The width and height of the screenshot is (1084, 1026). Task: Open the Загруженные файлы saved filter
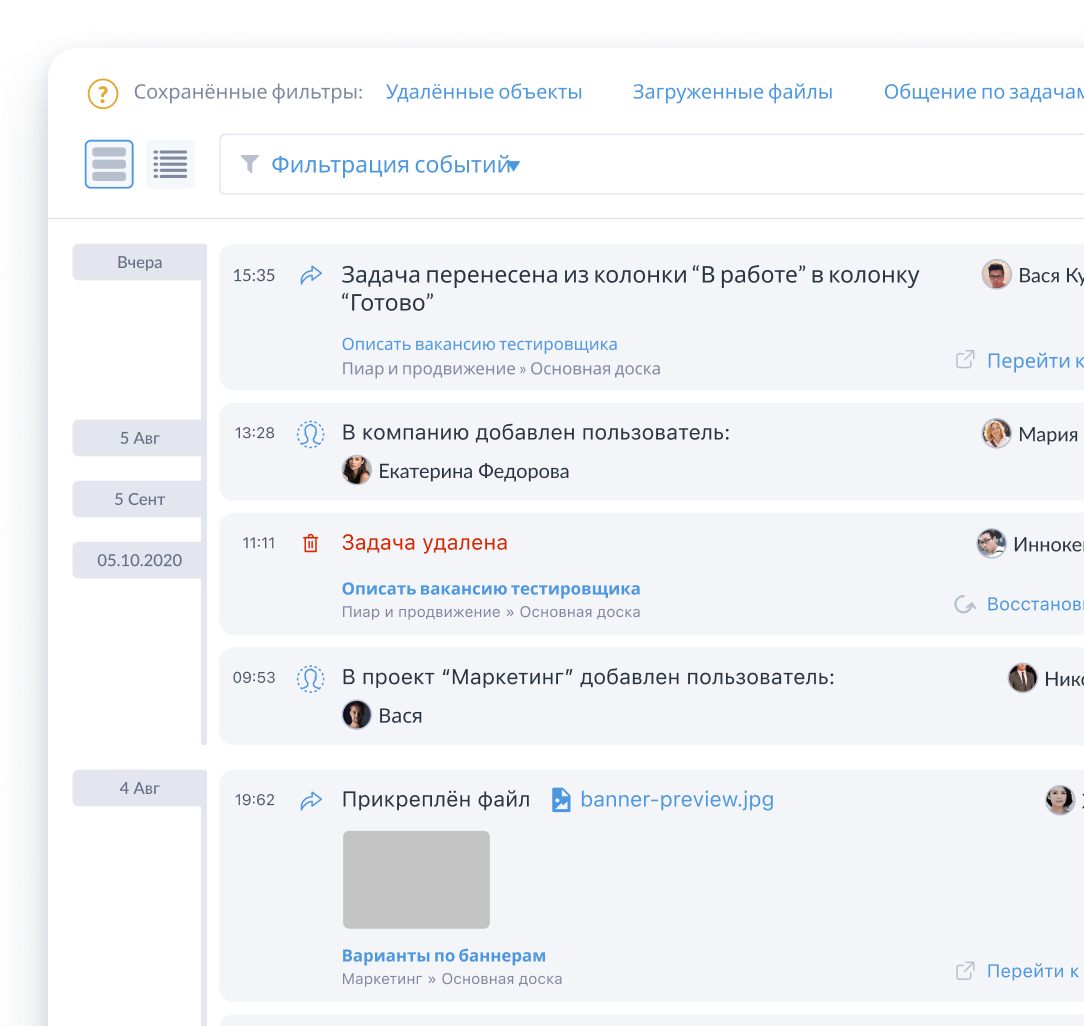click(732, 92)
